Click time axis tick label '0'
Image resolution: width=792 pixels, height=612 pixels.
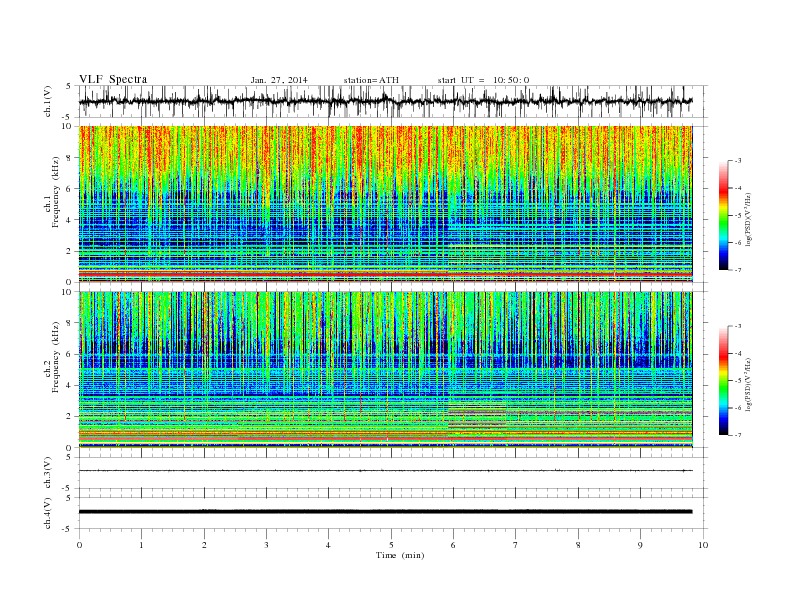(79, 545)
